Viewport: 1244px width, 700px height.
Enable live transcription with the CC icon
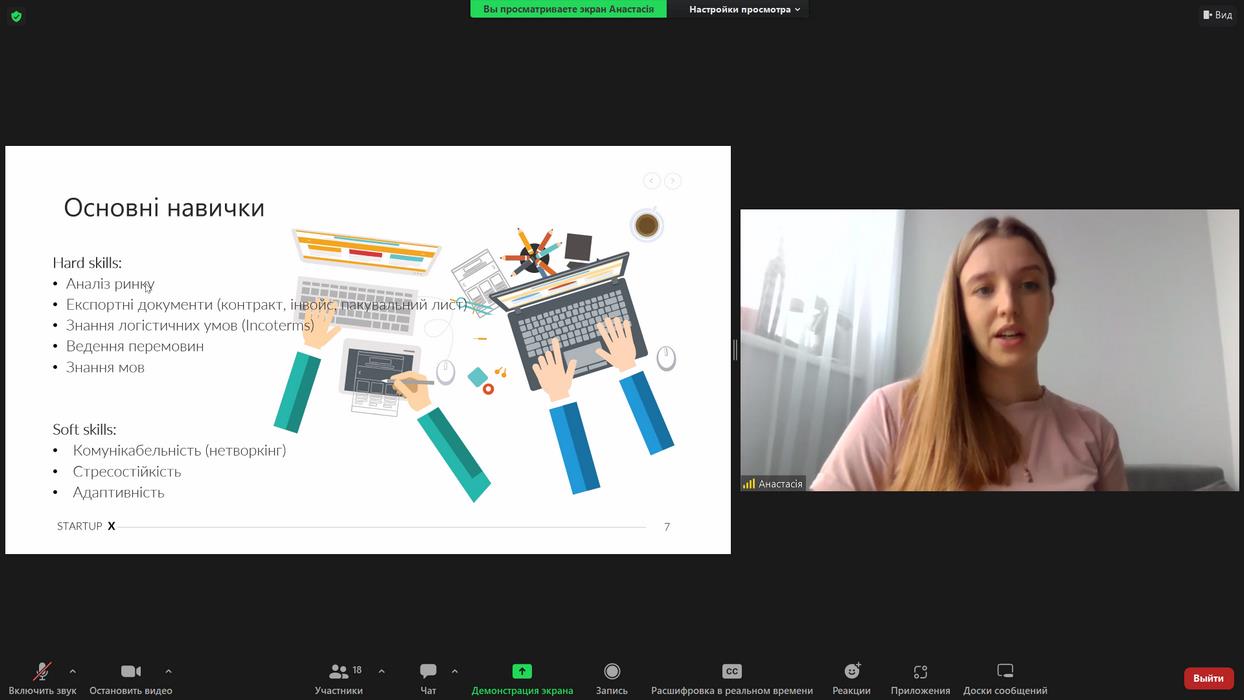[731, 671]
